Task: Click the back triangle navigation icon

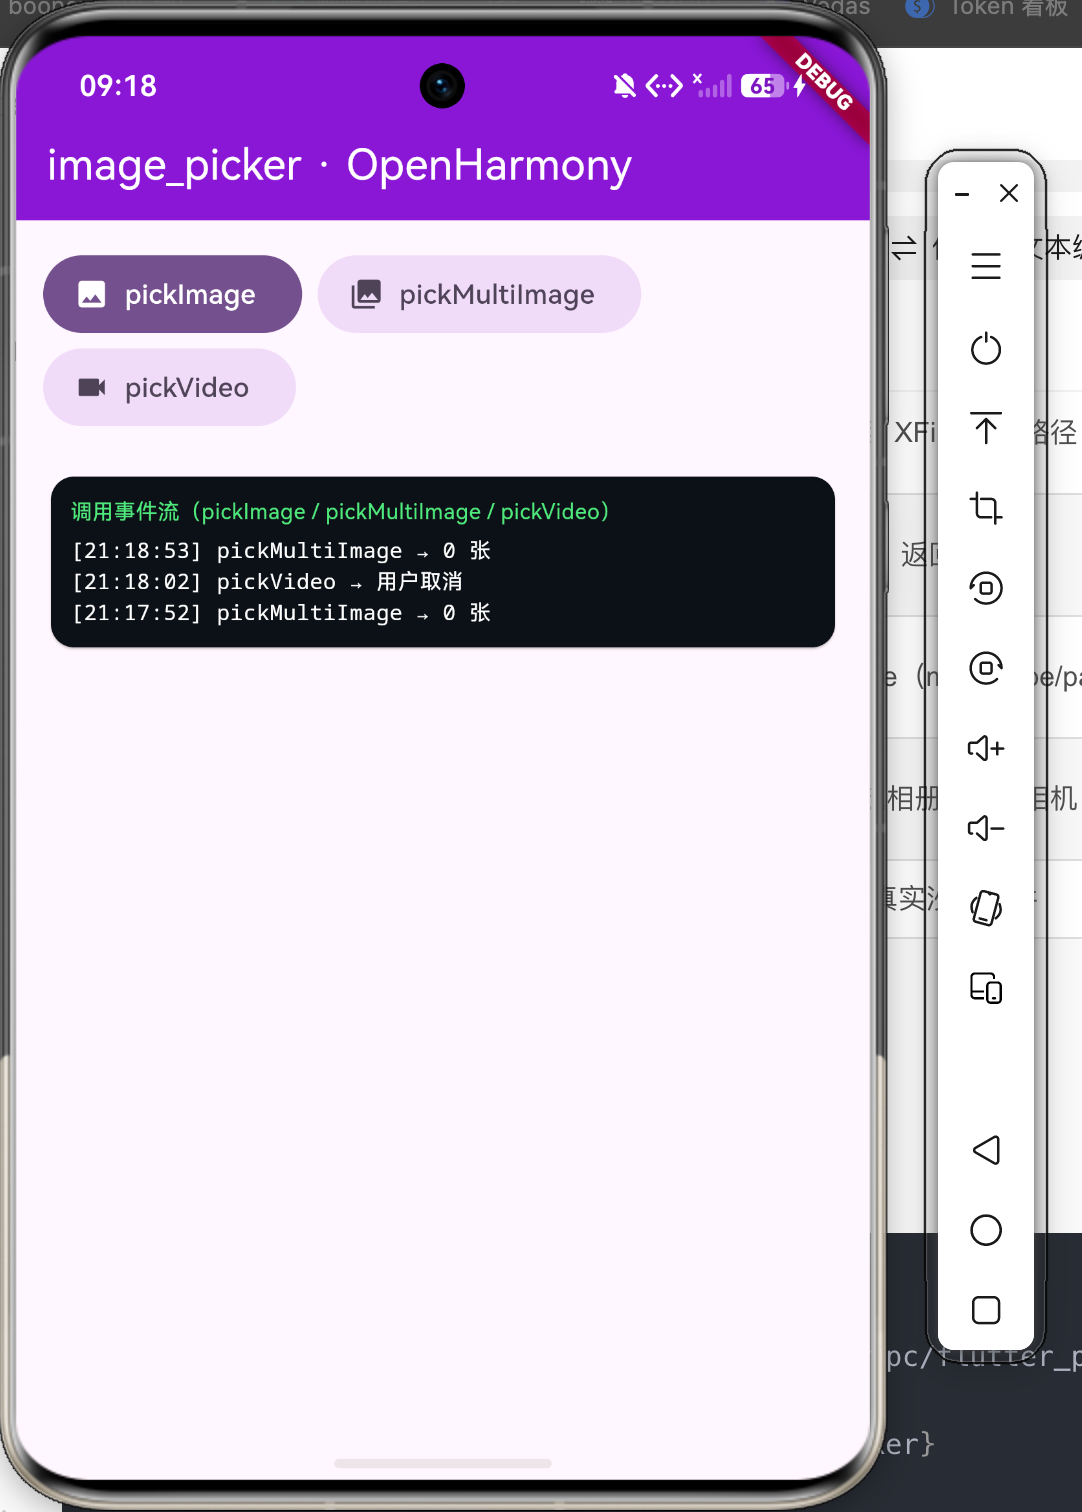Action: (986, 1150)
